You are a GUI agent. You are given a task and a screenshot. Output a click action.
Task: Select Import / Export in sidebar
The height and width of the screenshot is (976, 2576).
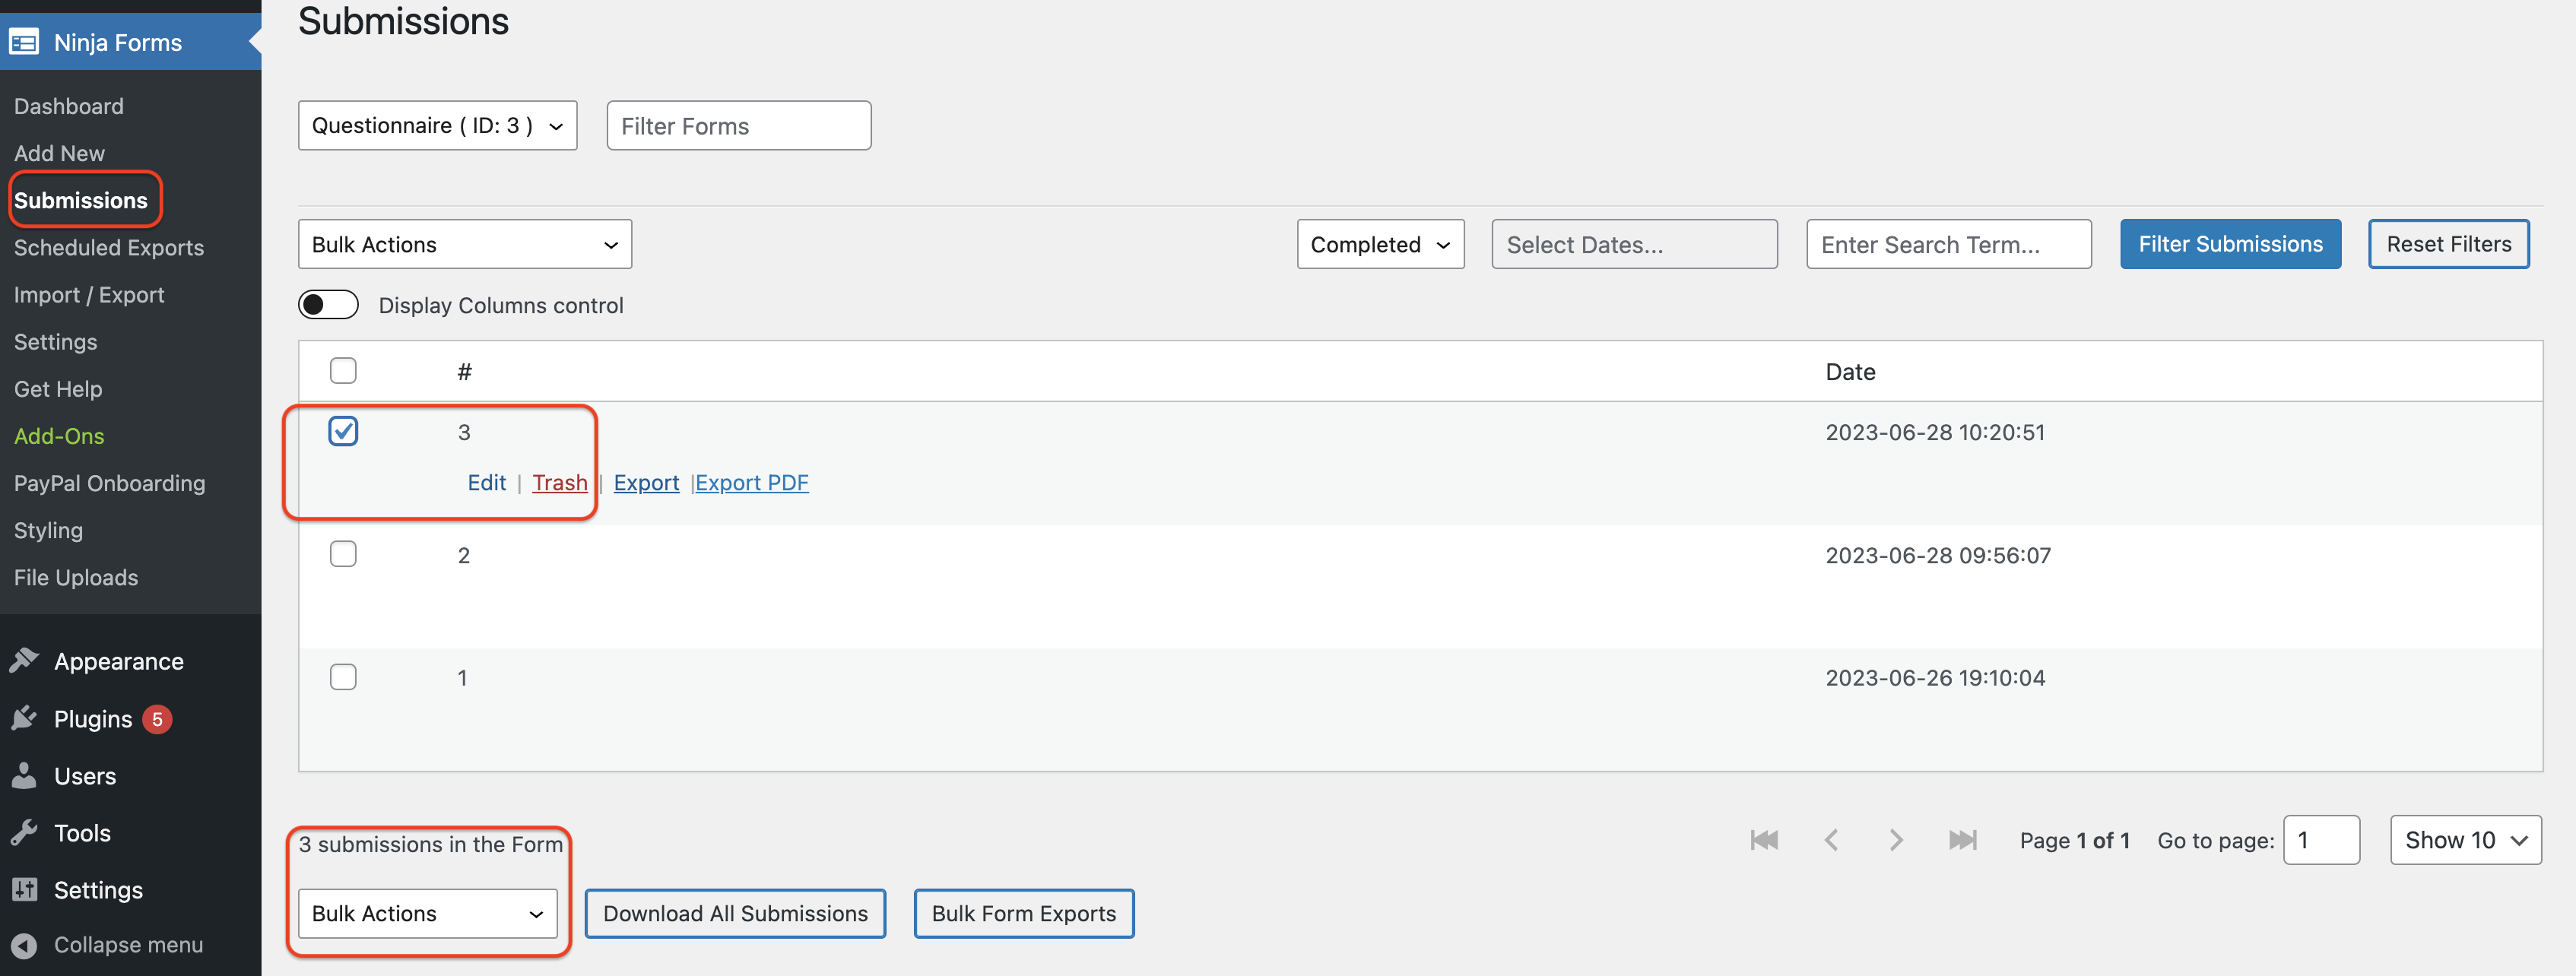[89, 294]
